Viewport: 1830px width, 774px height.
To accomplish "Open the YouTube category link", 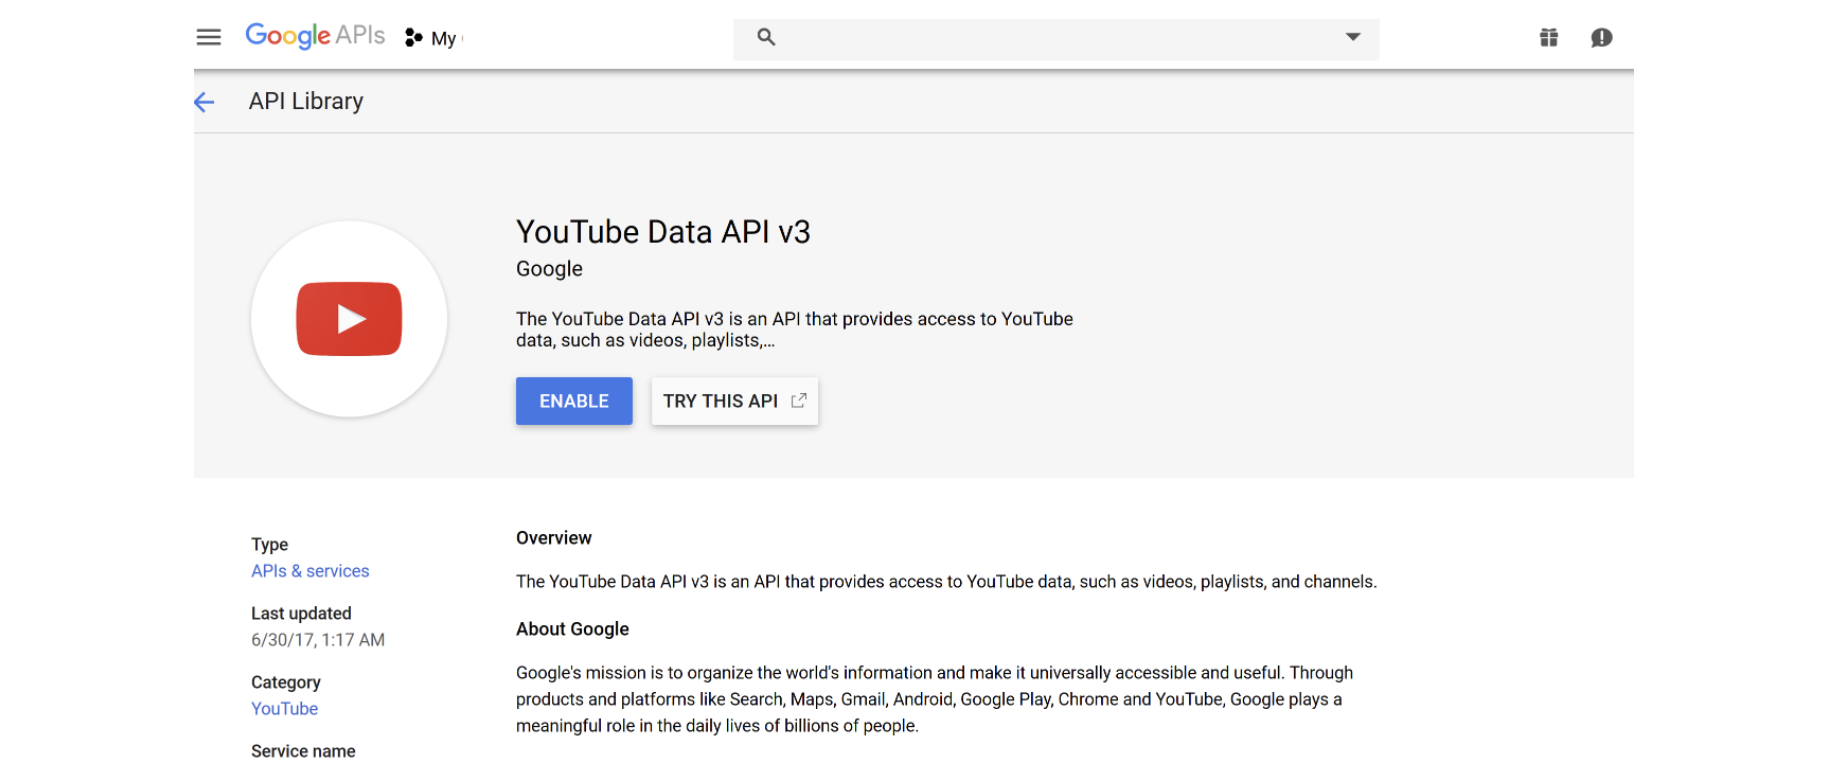I will pyautogui.click(x=284, y=709).
